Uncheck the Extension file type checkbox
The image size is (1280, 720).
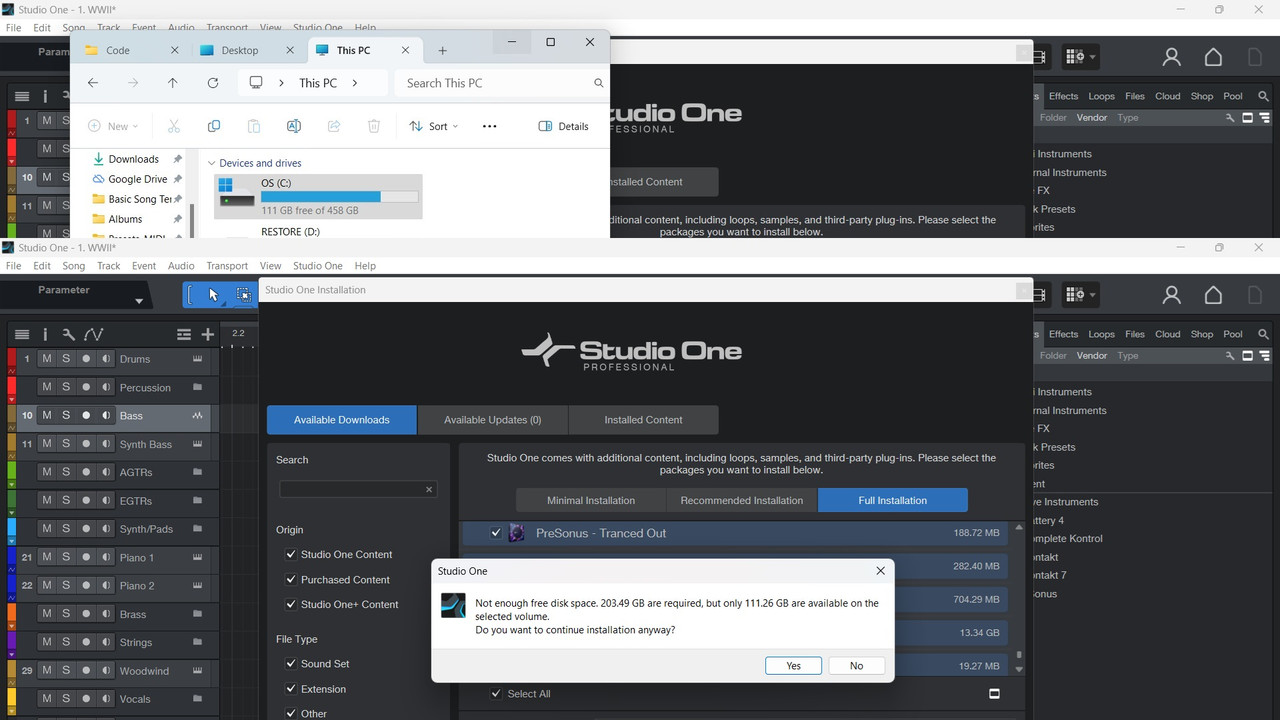[x=291, y=688]
